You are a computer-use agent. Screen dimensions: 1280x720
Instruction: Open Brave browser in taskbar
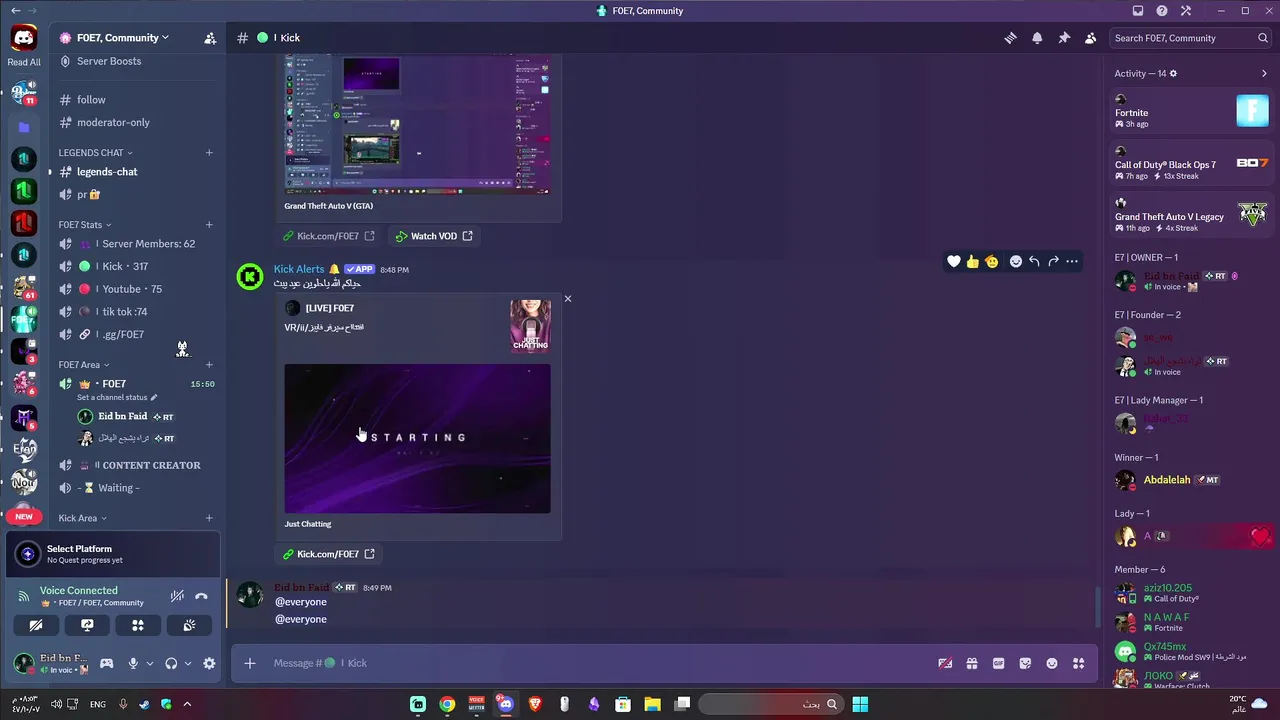(x=535, y=704)
